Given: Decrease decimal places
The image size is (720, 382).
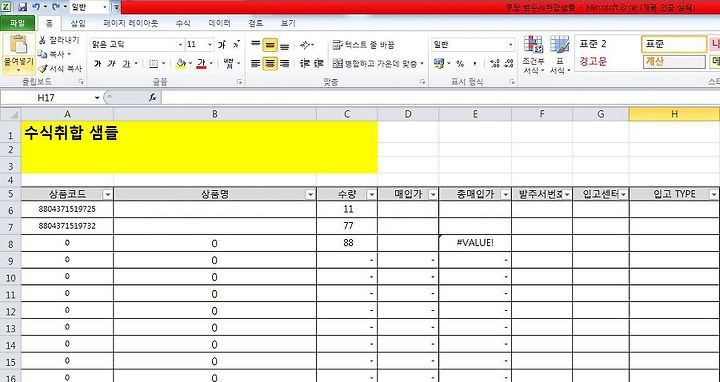Looking at the screenshot, I should pyautogui.click(x=509, y=63).
